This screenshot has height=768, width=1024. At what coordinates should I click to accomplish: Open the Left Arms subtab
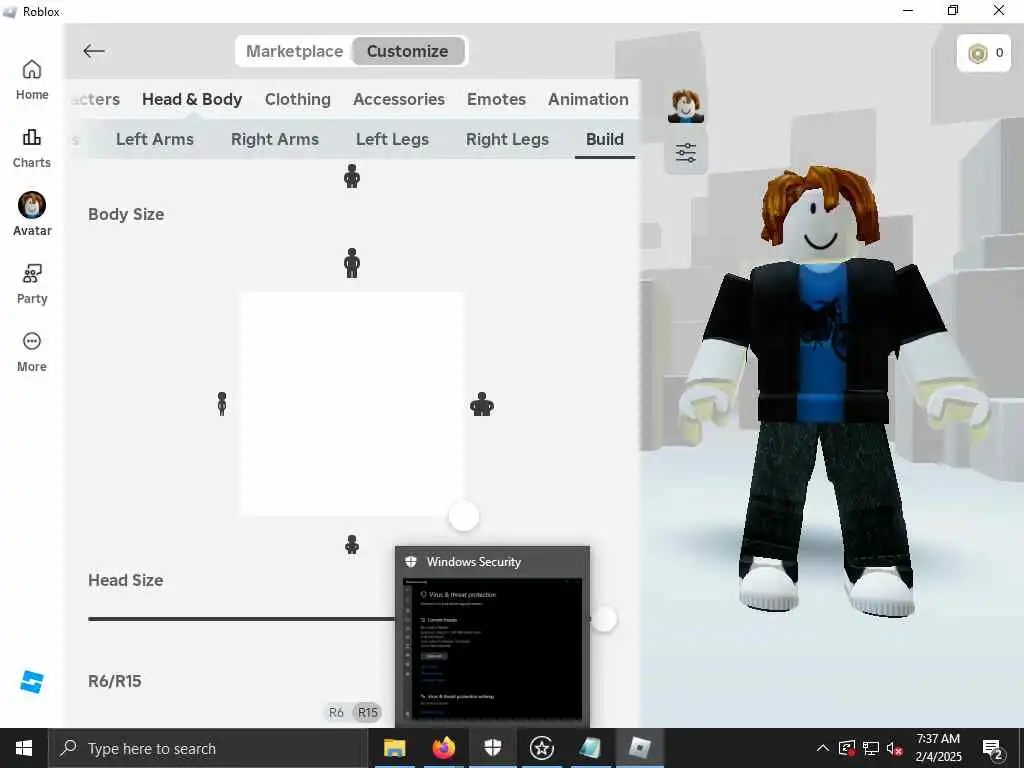(155, 139)
